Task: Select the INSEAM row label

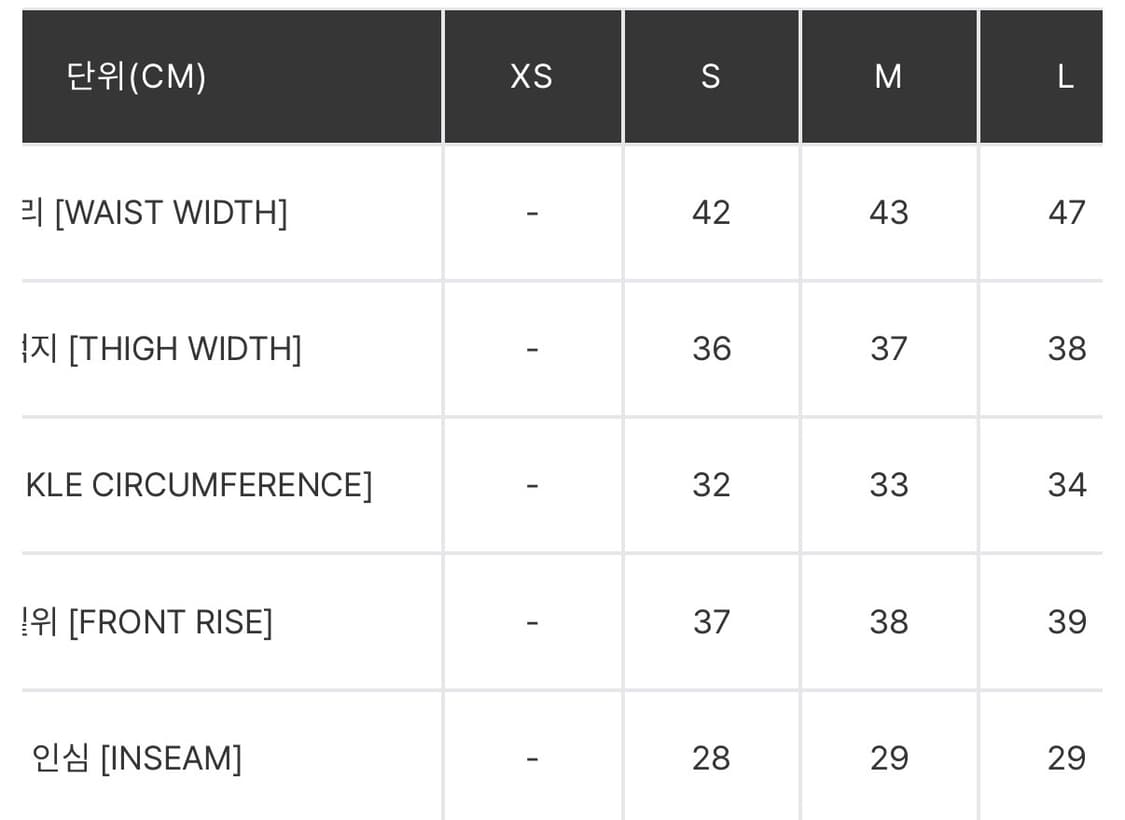Action: point(137,758)
